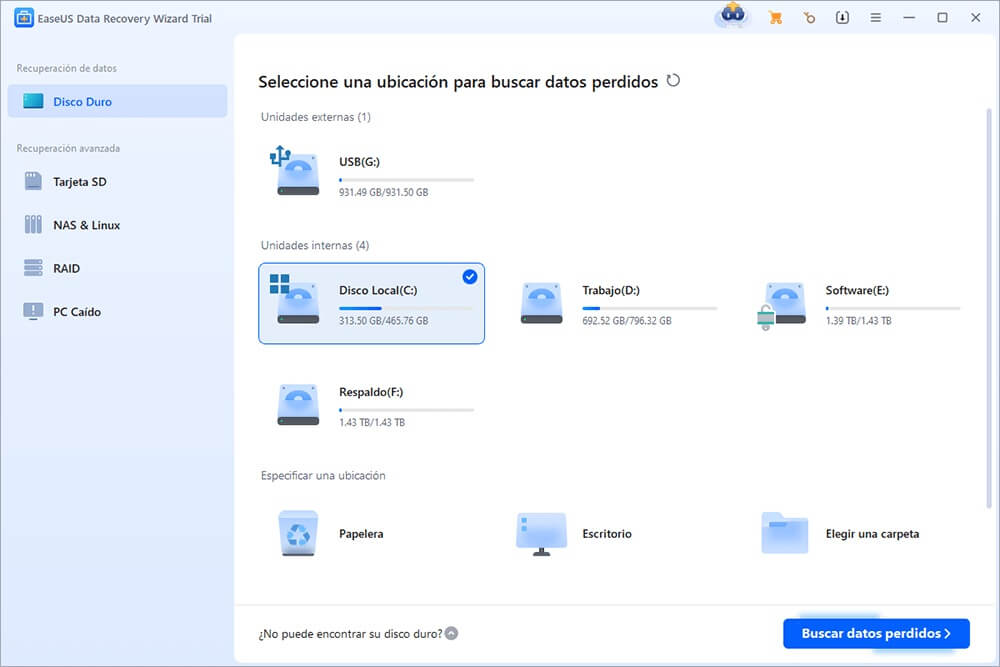Uncheck the Disco Local(C:) checkmark

(469, 277)
